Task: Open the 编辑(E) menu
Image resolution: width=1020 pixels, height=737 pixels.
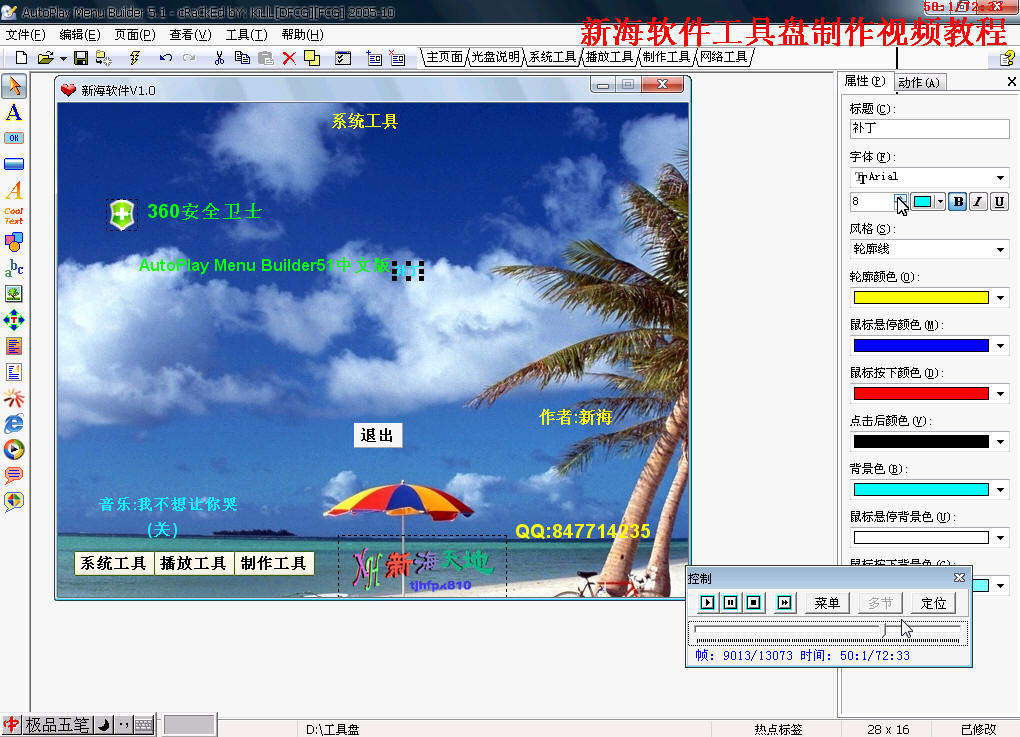Action: pyautogui.click(x=80, y=34)
